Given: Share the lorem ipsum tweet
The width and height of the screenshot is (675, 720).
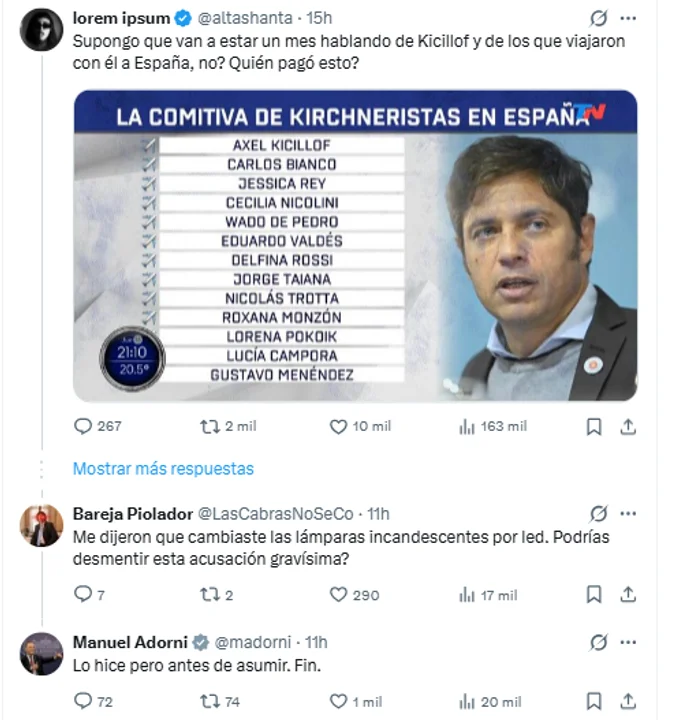Looking at the screenshot, I should [x=628, y=426].
